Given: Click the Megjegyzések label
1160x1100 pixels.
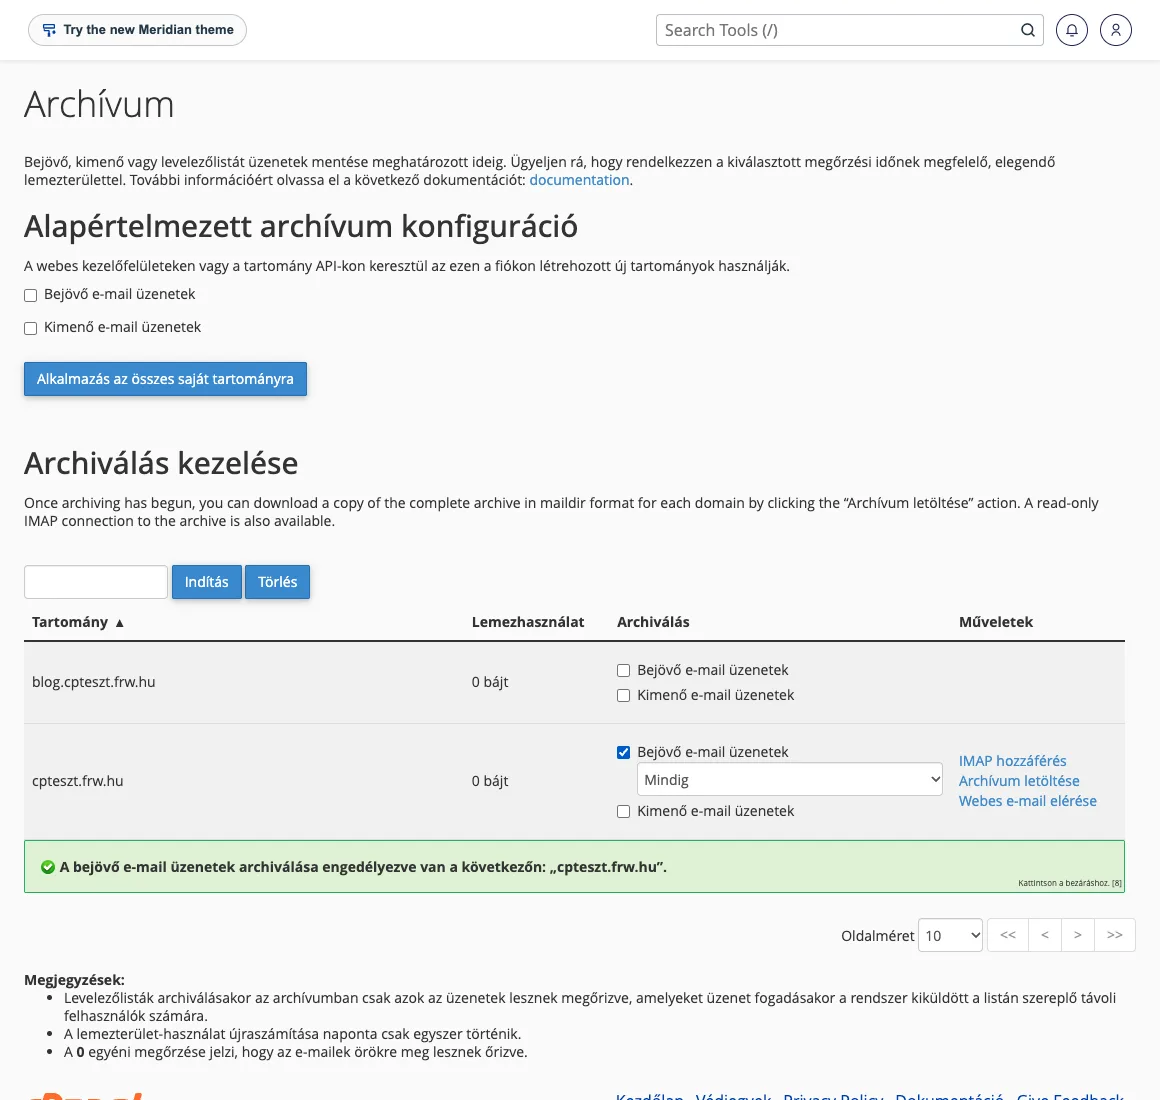Looking at the screenshot, I should point(74,980).
